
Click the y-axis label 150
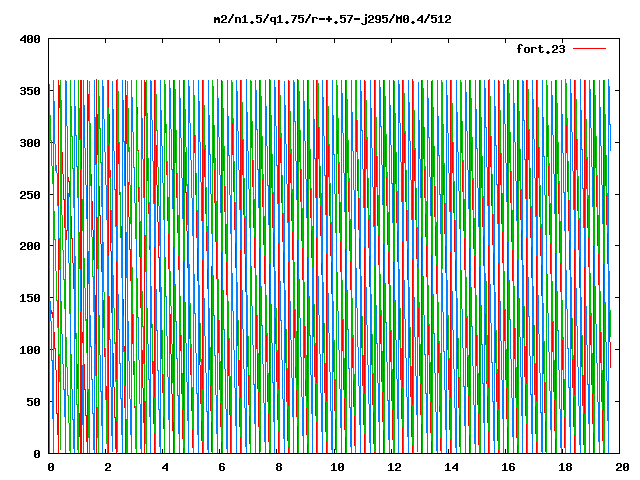30,298
